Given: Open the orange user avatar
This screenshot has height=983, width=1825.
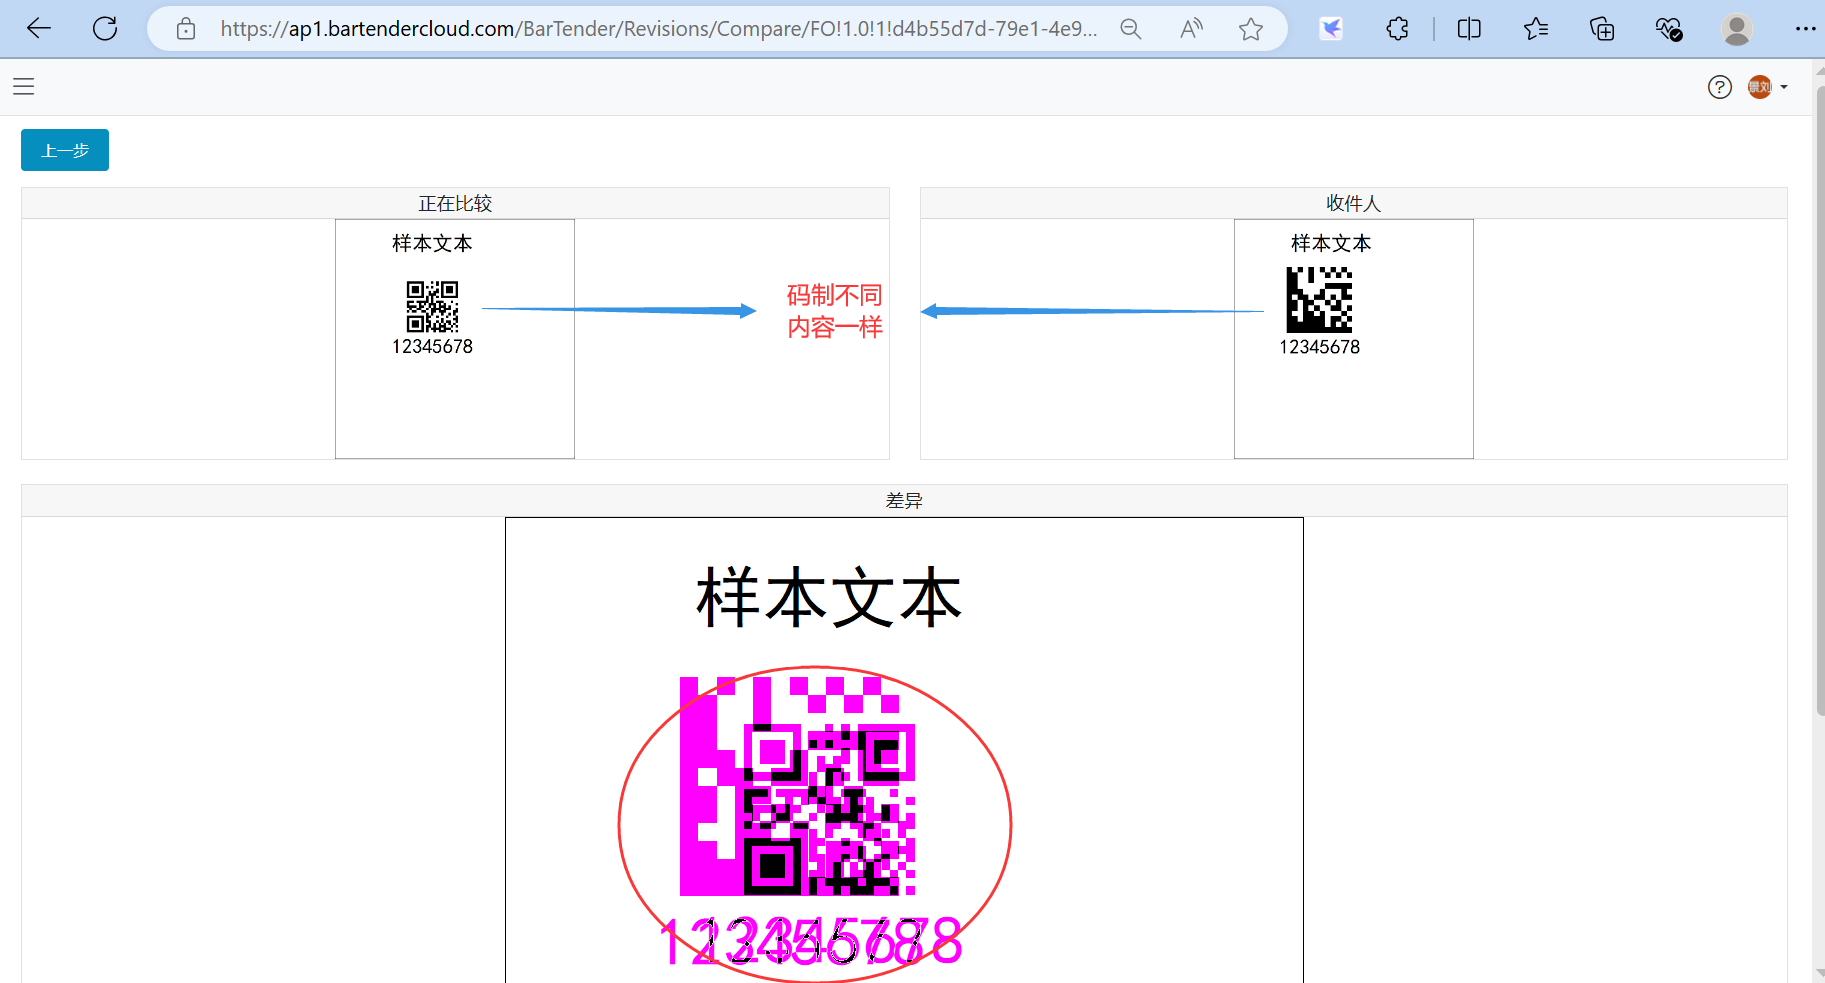Looking at the screenshot, I should click(x=1760, y=87).
